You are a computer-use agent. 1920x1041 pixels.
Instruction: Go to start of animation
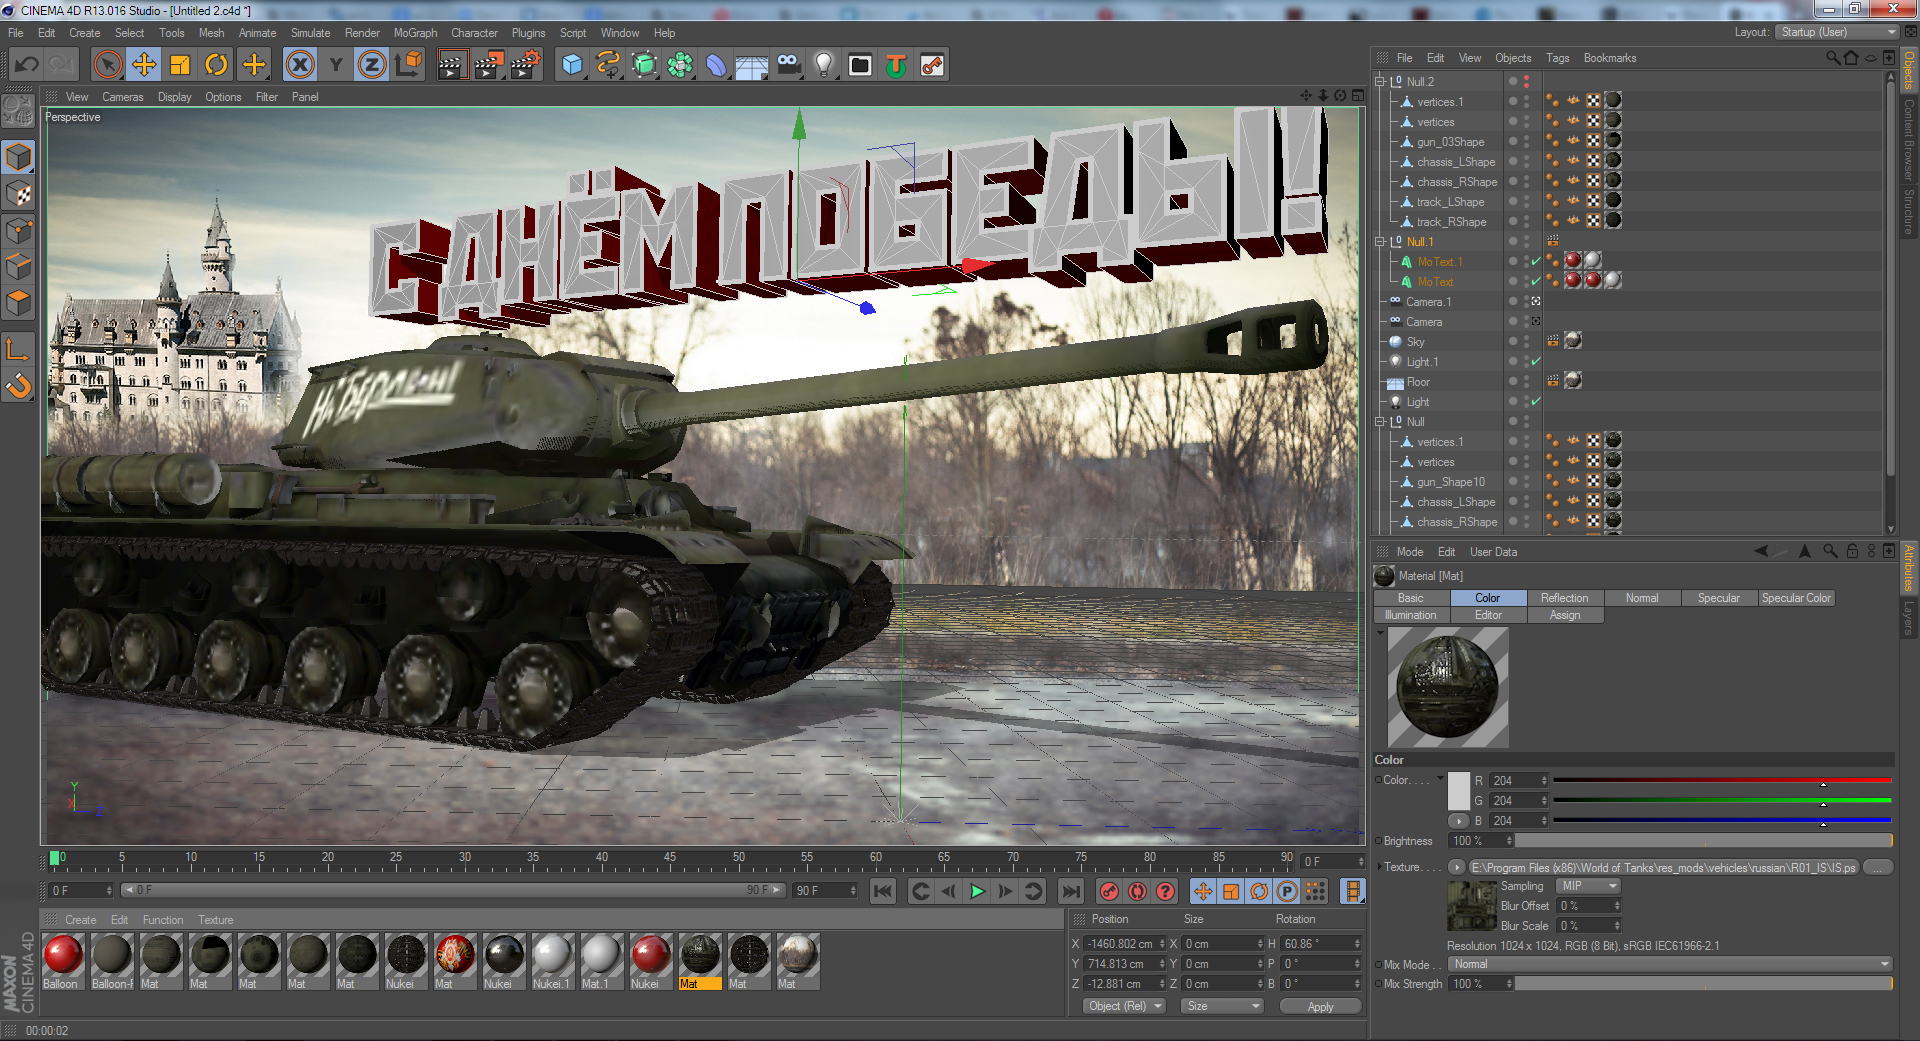click(x=882, y=891)
